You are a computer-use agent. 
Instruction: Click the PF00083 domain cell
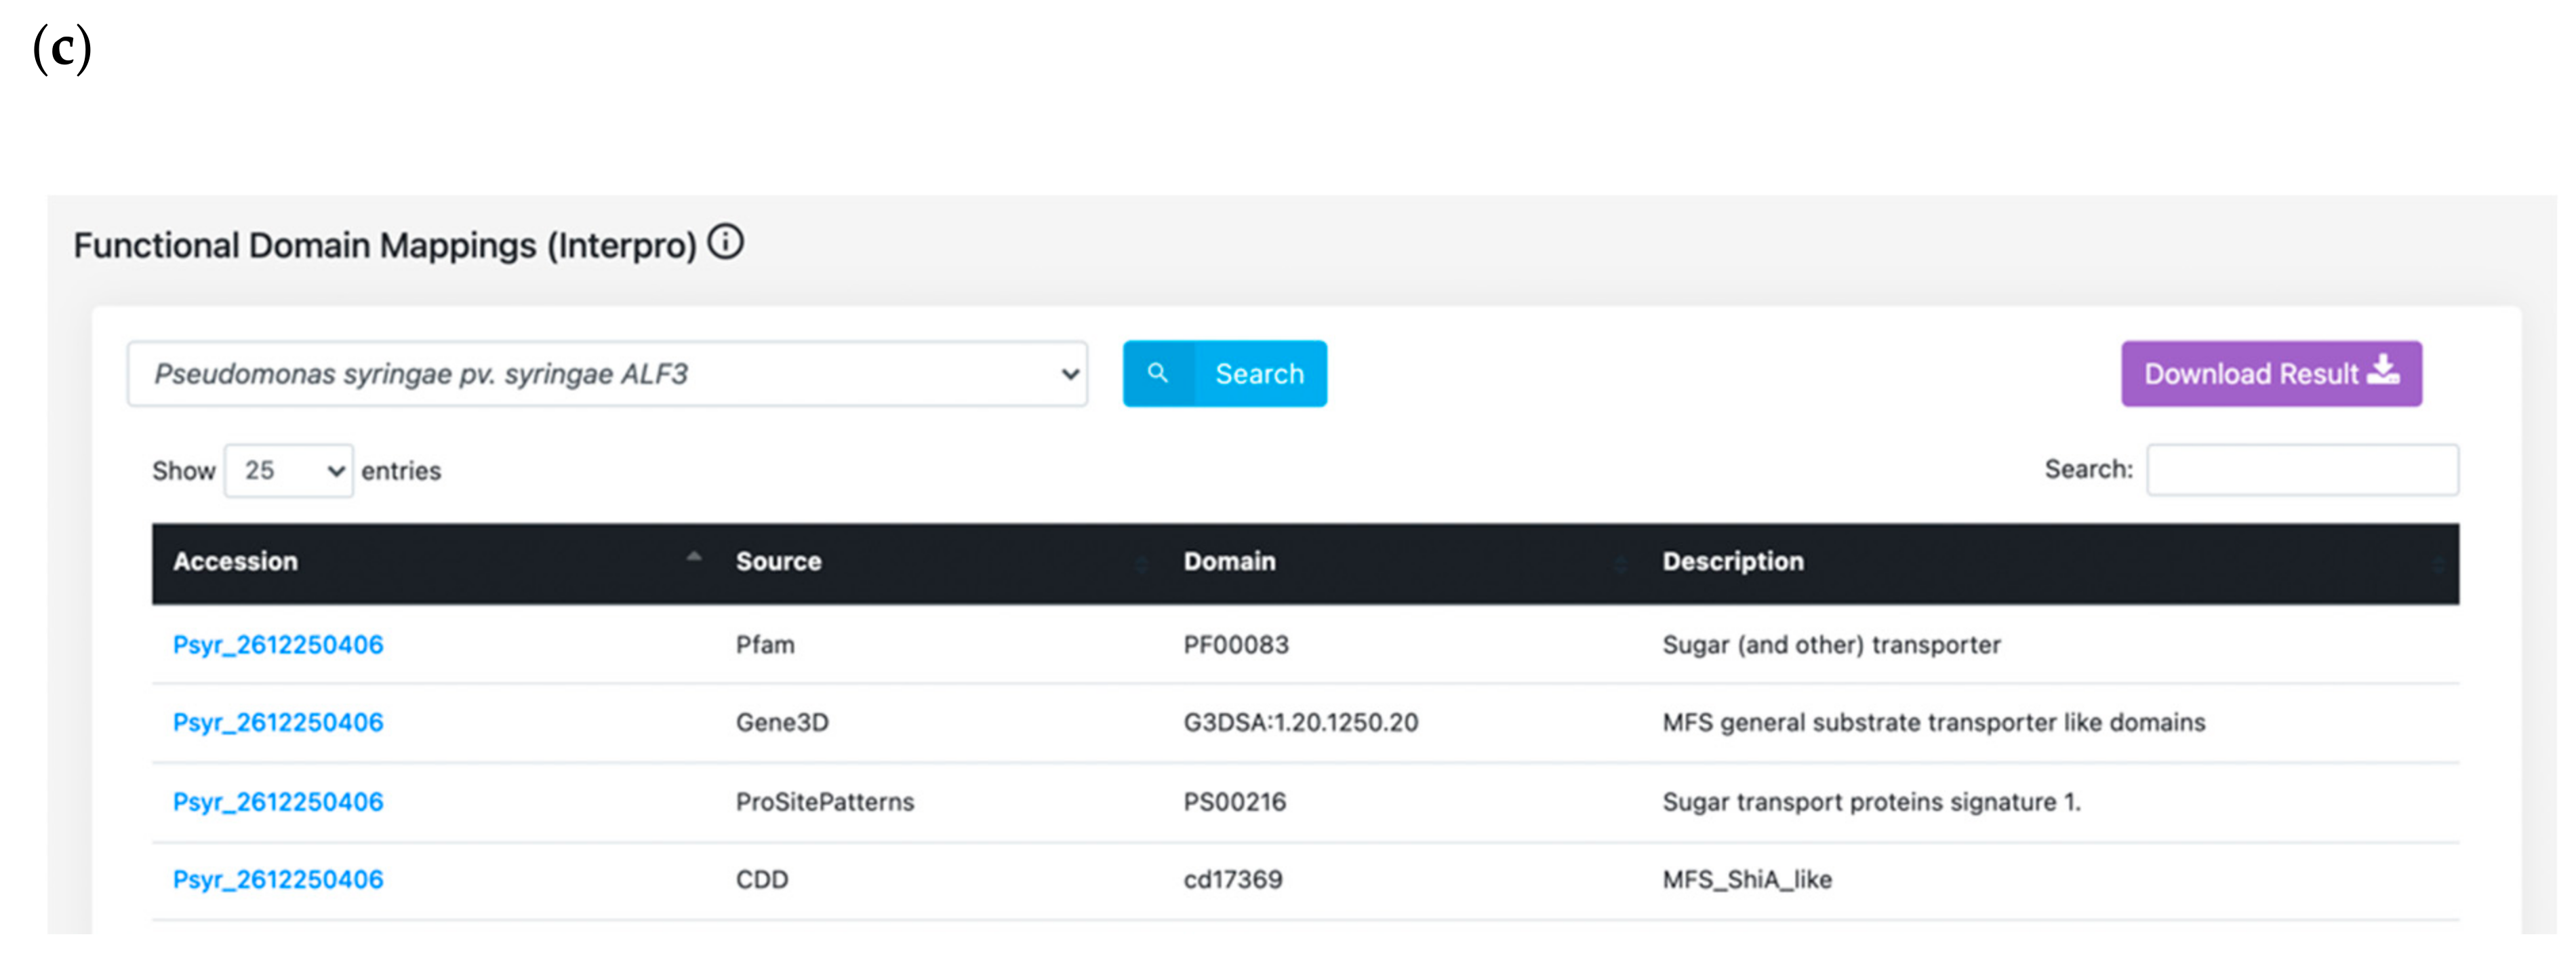point(1236,645)
